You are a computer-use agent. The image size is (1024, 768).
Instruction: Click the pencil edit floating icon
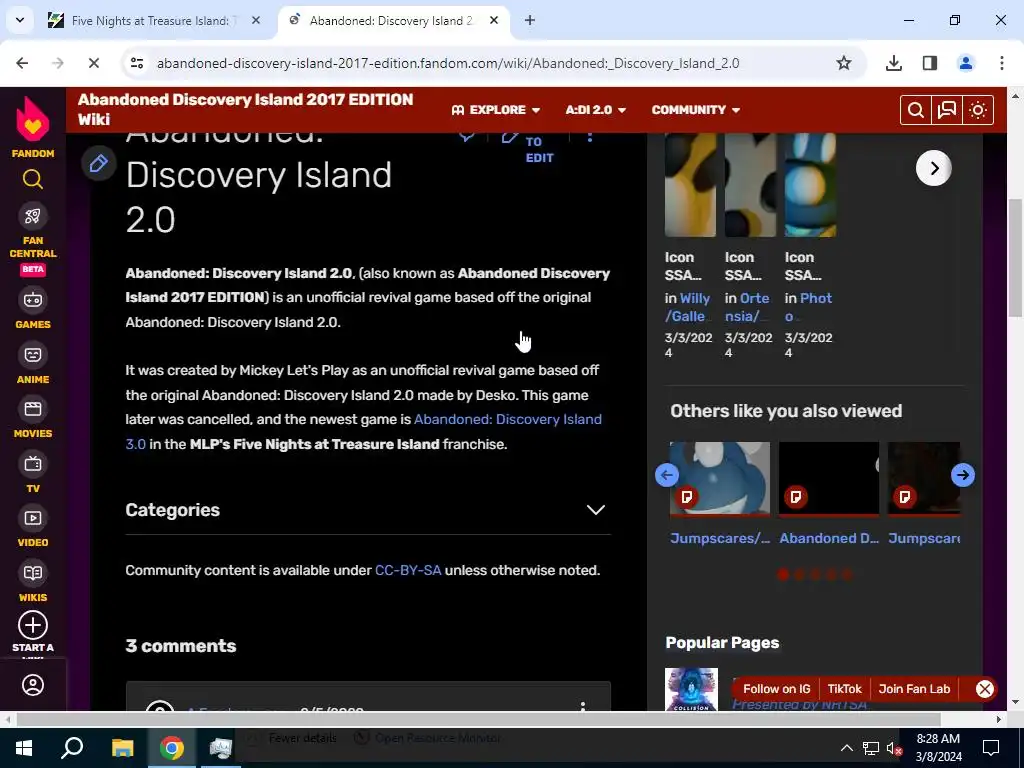coord(99,163)
